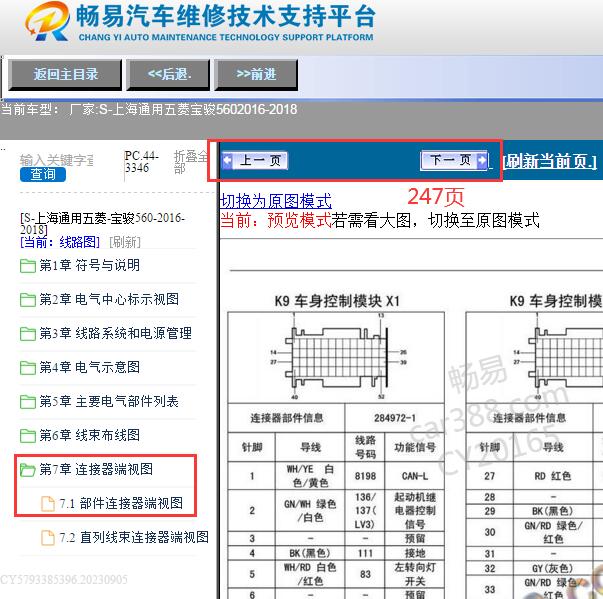The height and width of the screenshot is (599, 603).
Task: Expand chapter 第6章 线束布线图
Action: 89,435
